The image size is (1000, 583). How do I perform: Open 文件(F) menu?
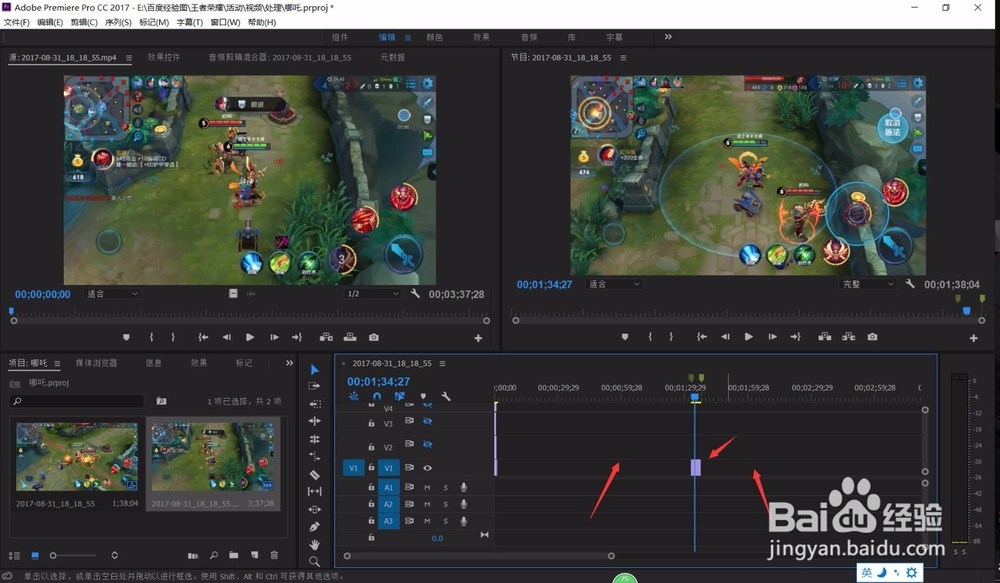pyautogui.click(x=16, y=22)
